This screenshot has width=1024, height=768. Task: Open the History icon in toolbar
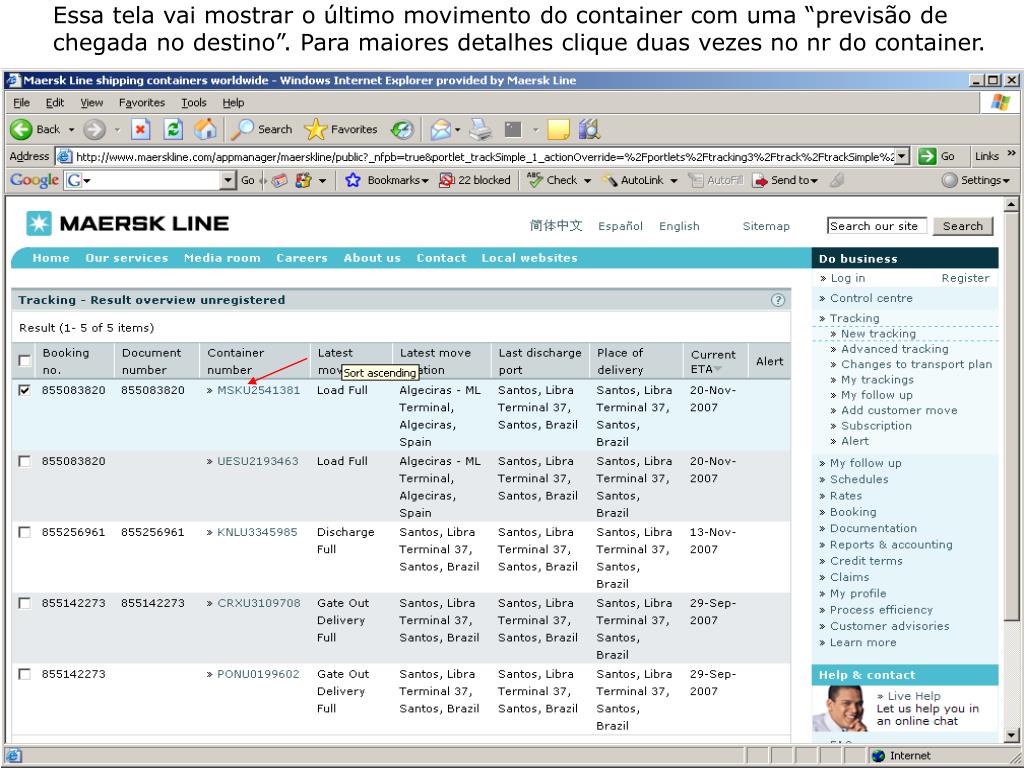click(x=402, y=129)
